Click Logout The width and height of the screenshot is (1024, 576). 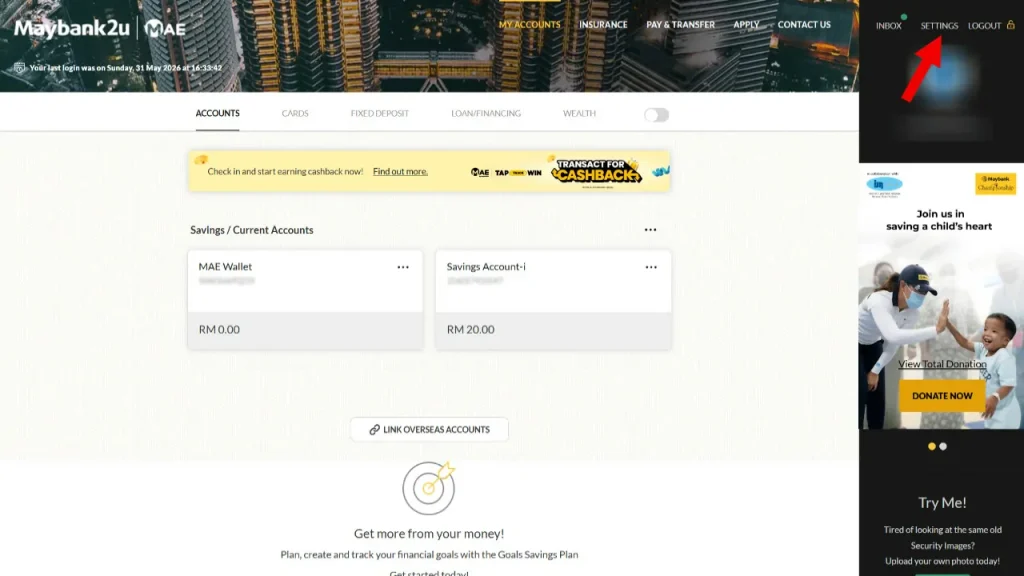tap(984, 25)
